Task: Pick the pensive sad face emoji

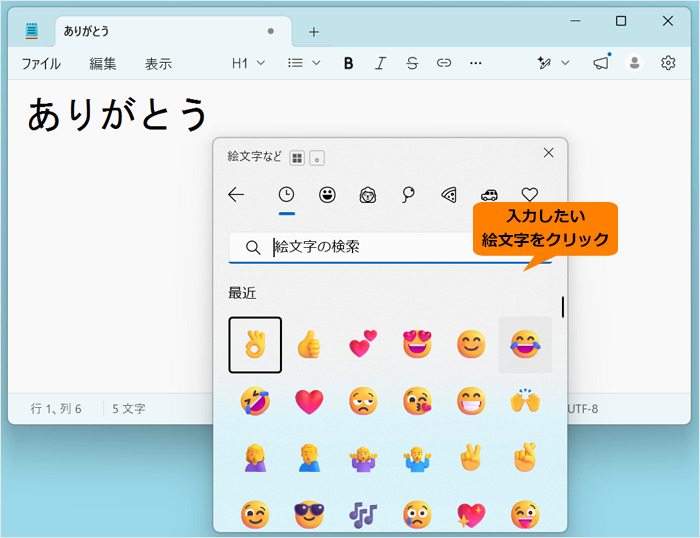Action: [363, 401]
